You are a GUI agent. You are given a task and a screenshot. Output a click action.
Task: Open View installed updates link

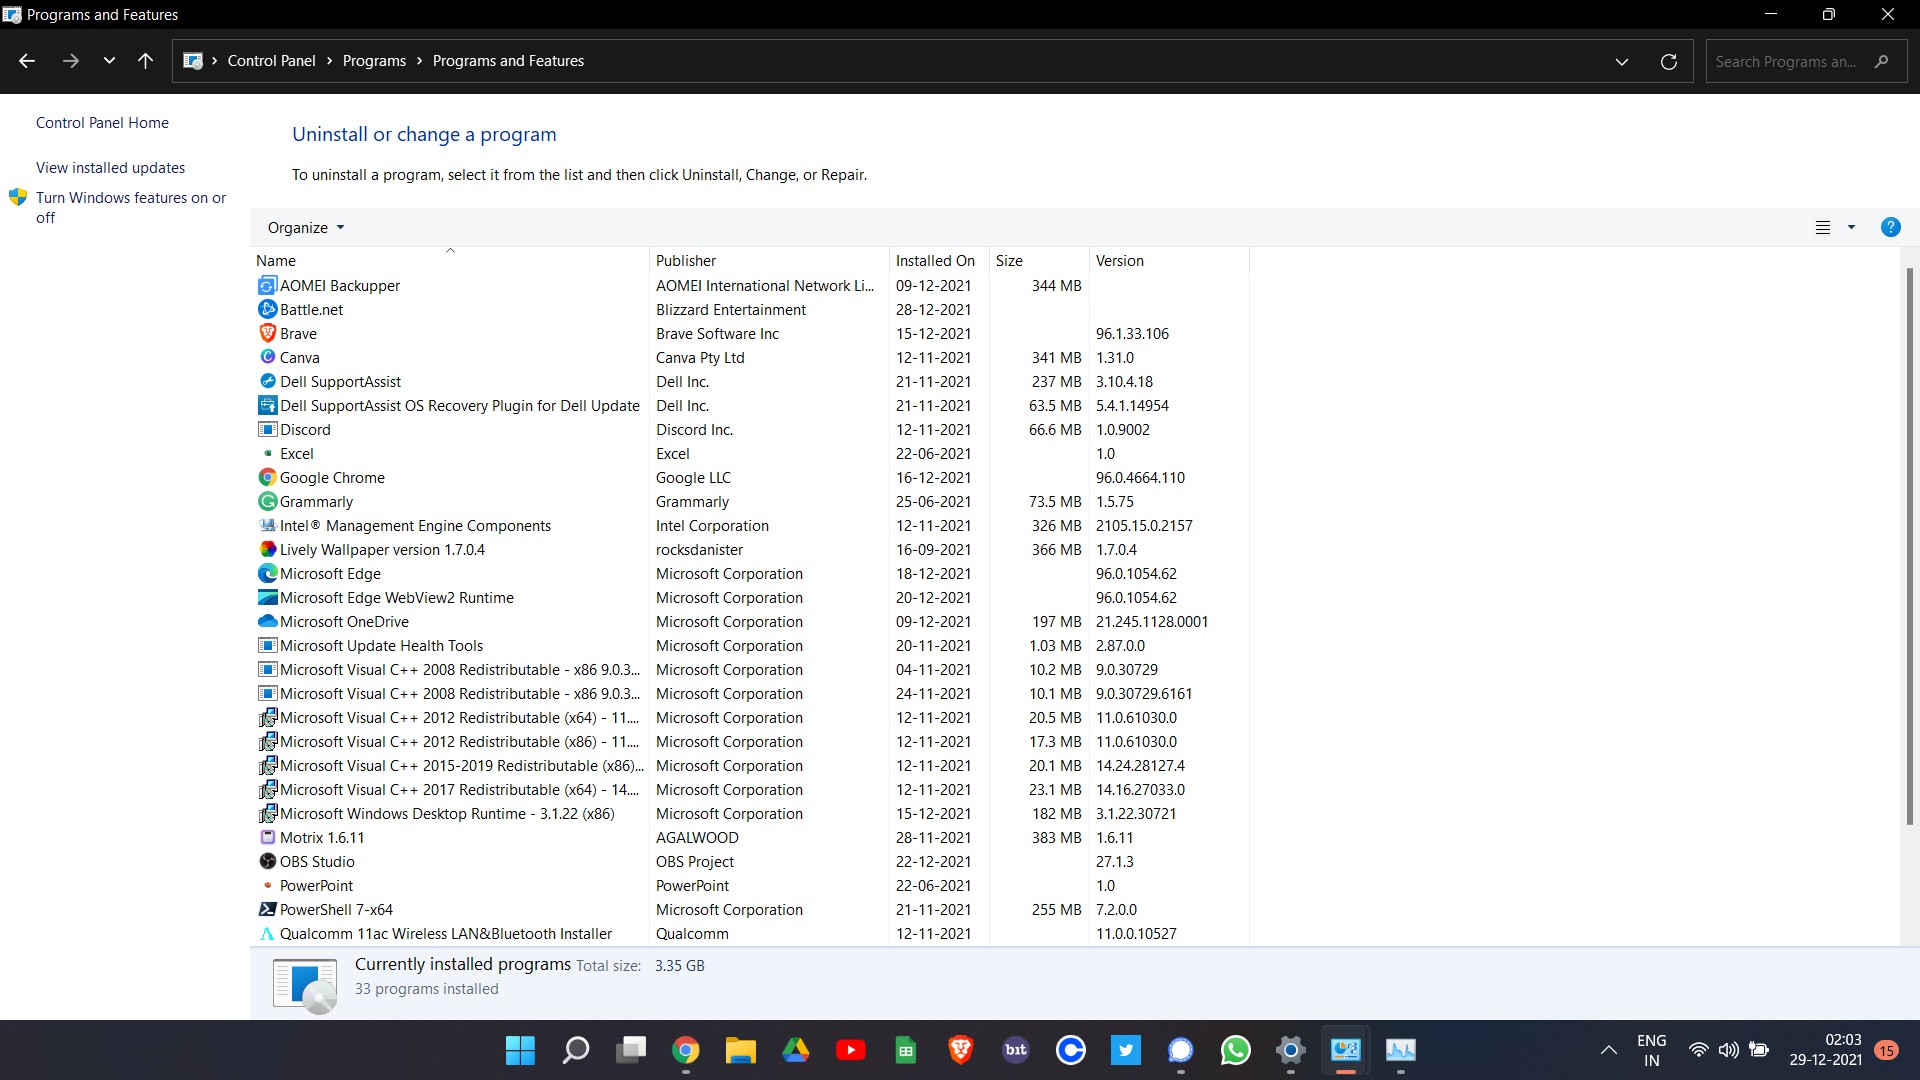[110, 168]
